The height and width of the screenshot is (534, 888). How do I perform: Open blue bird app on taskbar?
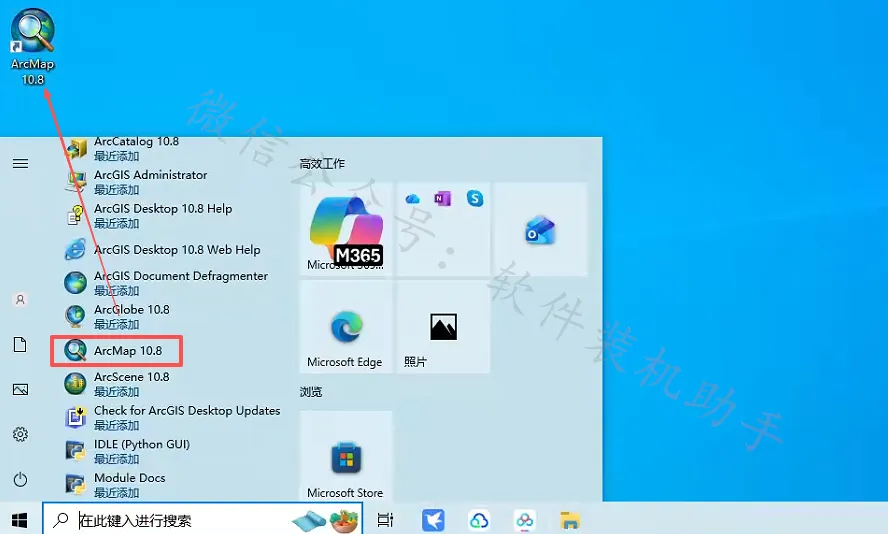coord(433,520)
